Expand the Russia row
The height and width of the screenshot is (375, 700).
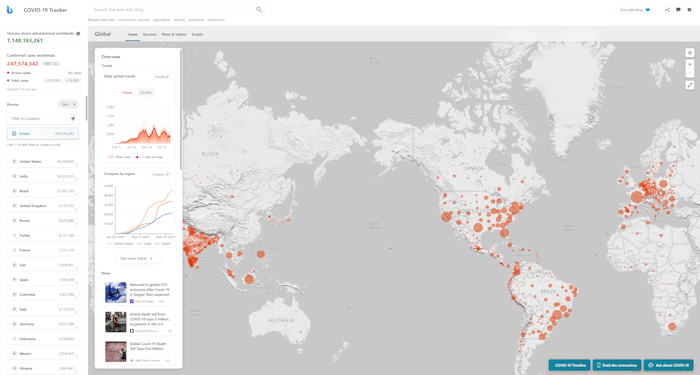(x=14, y=221)
